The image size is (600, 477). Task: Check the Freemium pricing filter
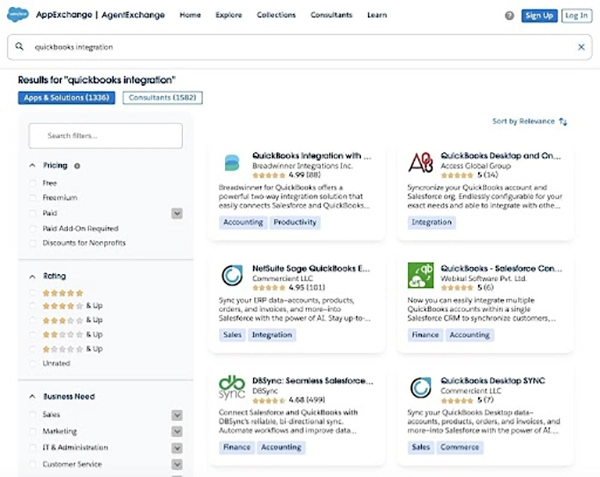click(33, 198)
